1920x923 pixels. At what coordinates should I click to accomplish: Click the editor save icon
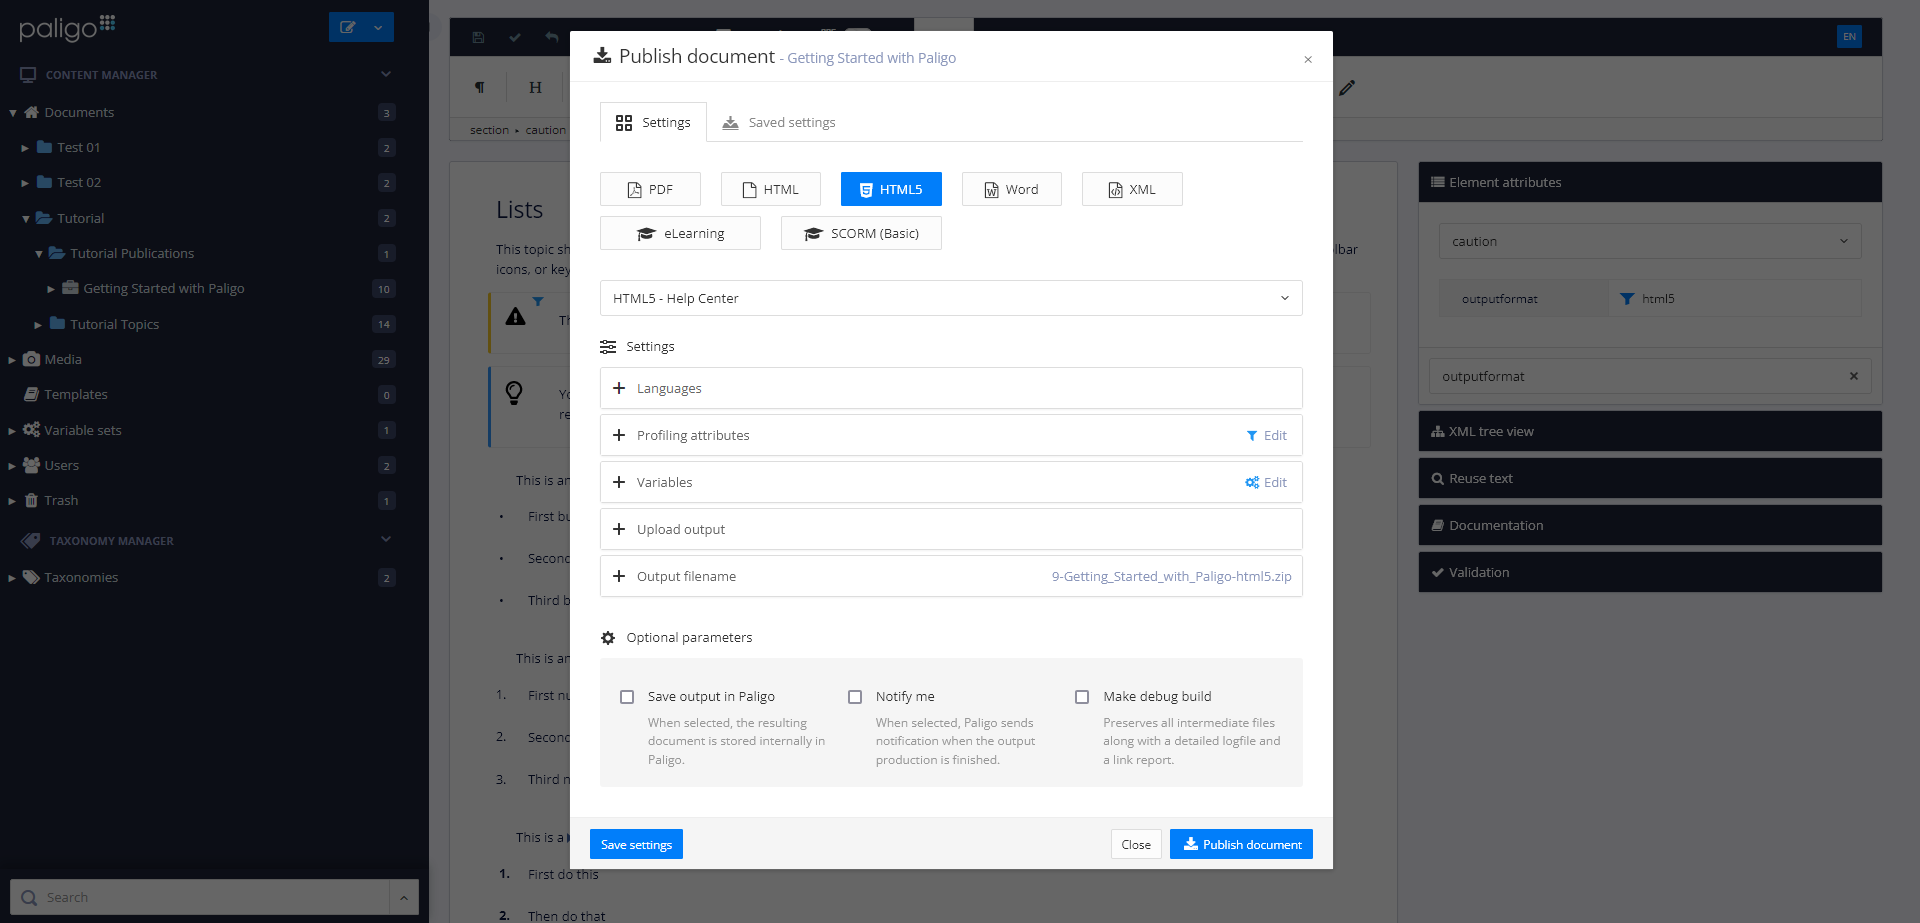pos(478,38)
